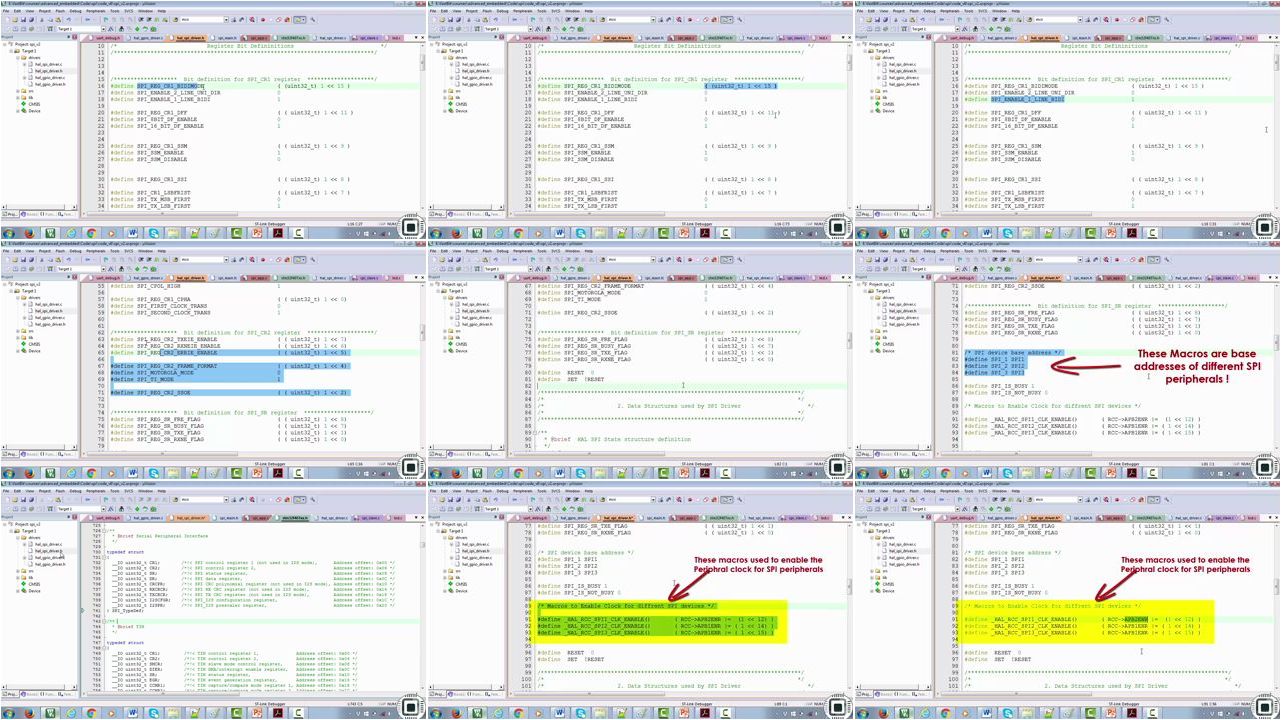Click find-in-files binoculars icon in middle-right screenshot

(1029, 260)
